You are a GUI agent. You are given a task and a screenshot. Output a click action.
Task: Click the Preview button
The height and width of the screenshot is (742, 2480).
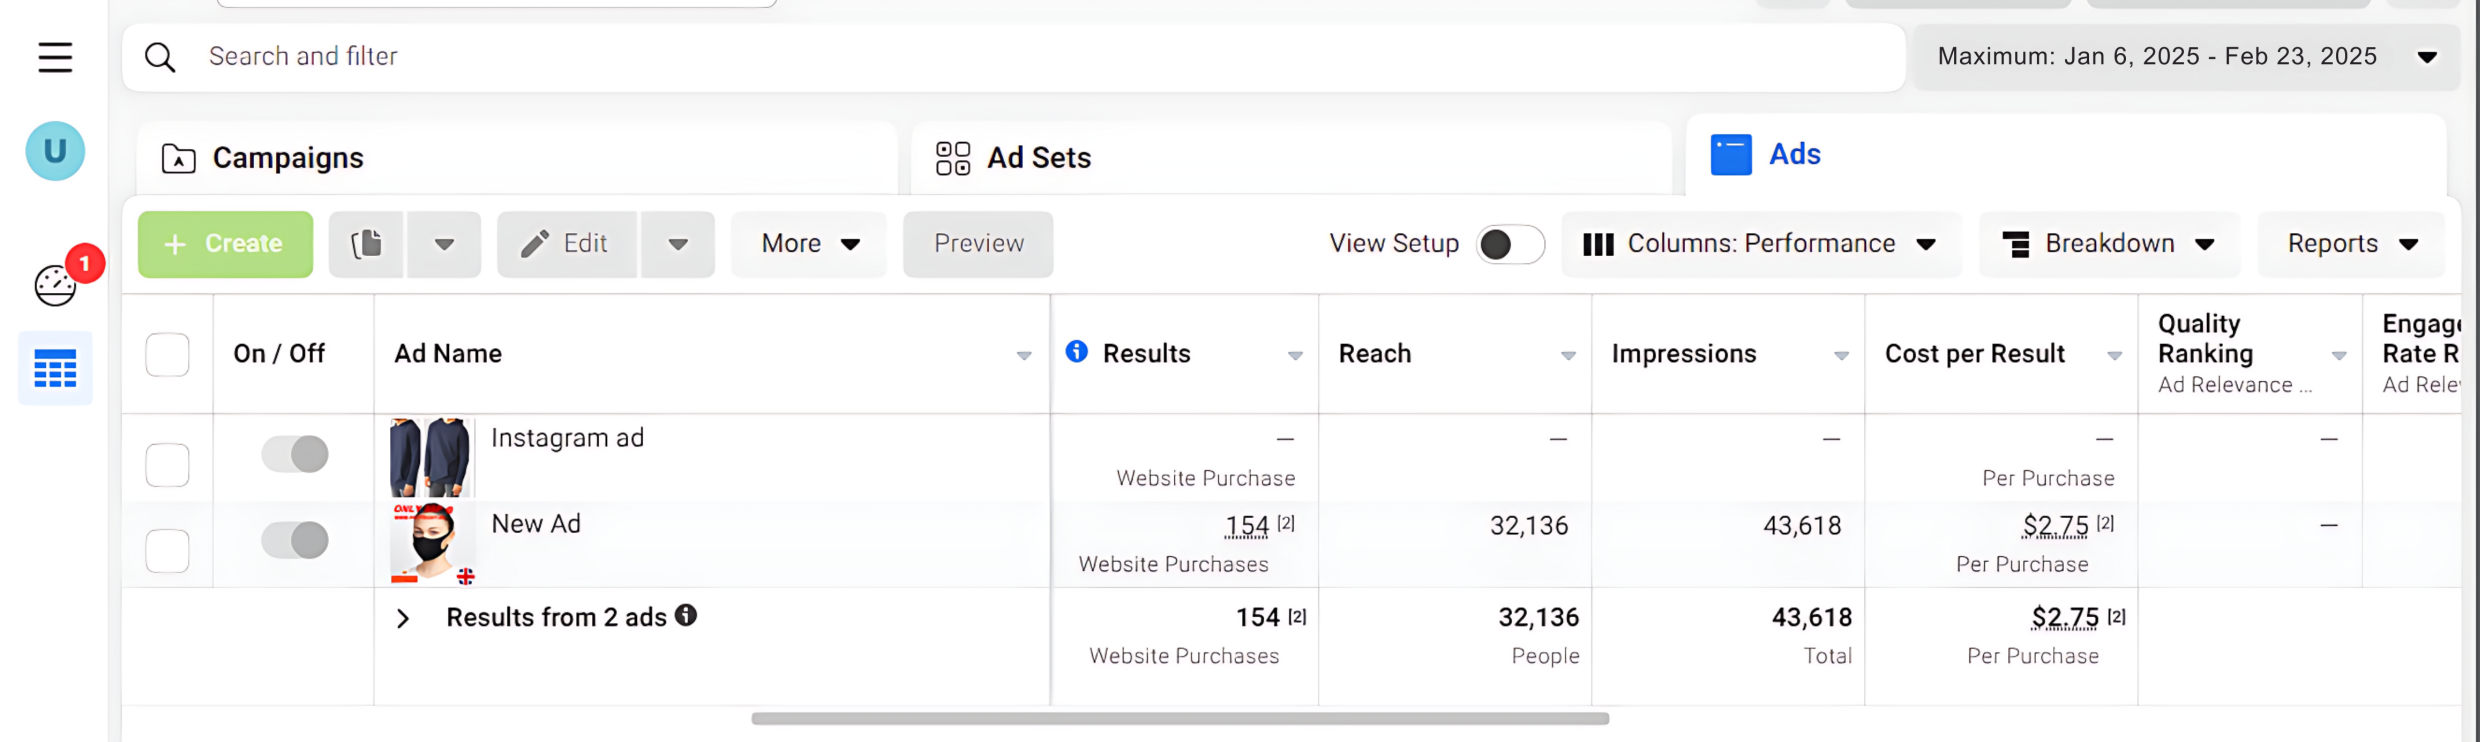click(978, 244)
